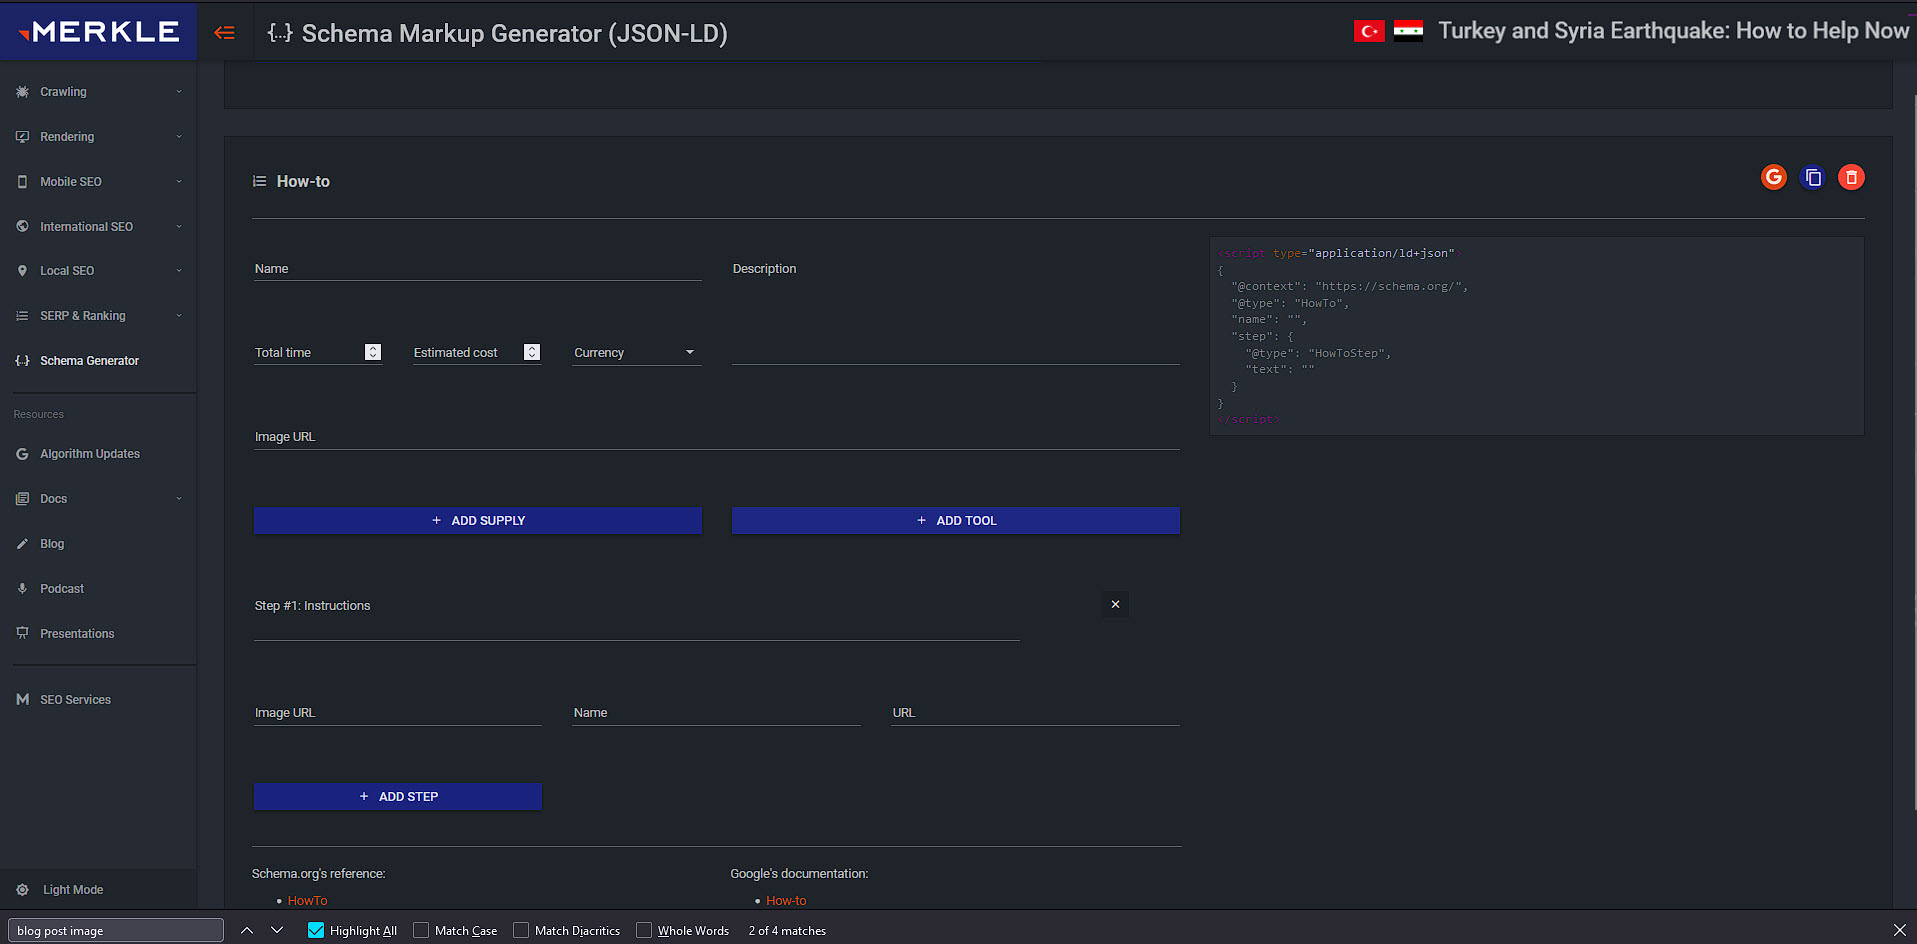Click the Crawling spider icon

(x=22, y=91)
